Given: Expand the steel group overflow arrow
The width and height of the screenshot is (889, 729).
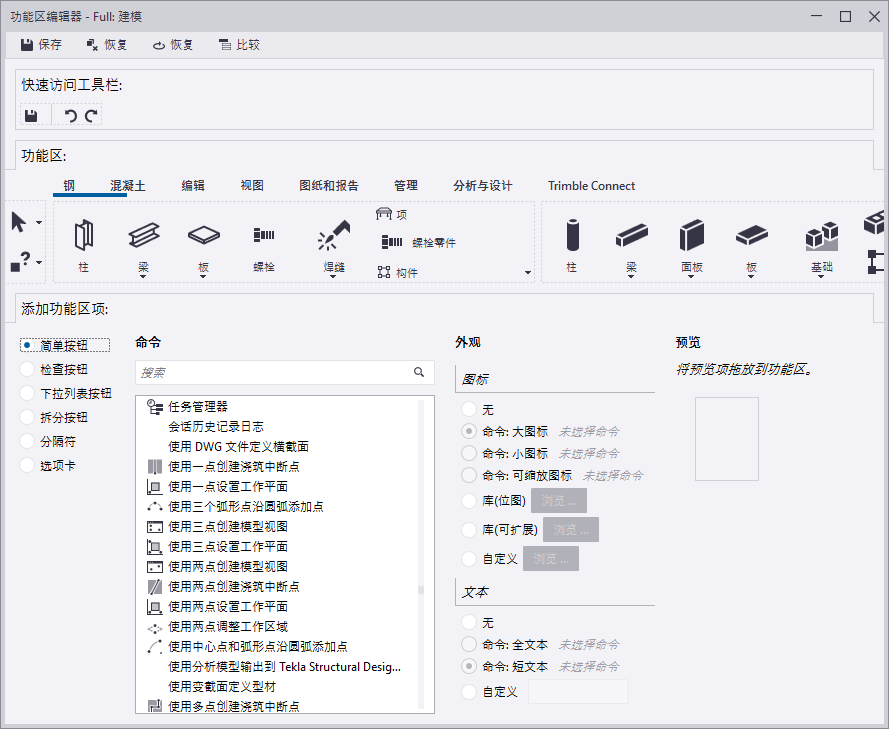Looking at the screenshot, I should (x=528, y=272).
